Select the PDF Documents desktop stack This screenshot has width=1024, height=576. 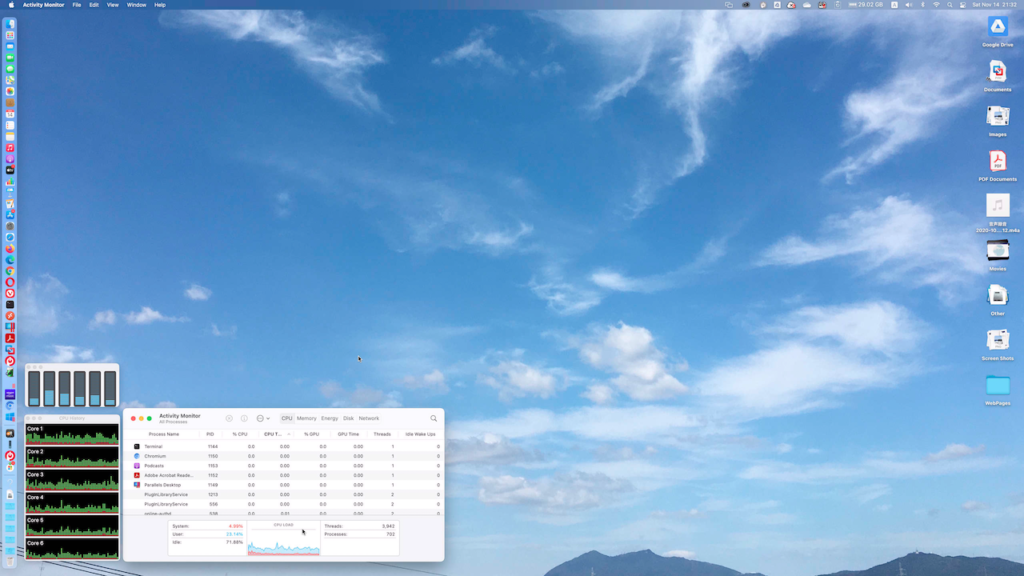click(x=997, y=162)
